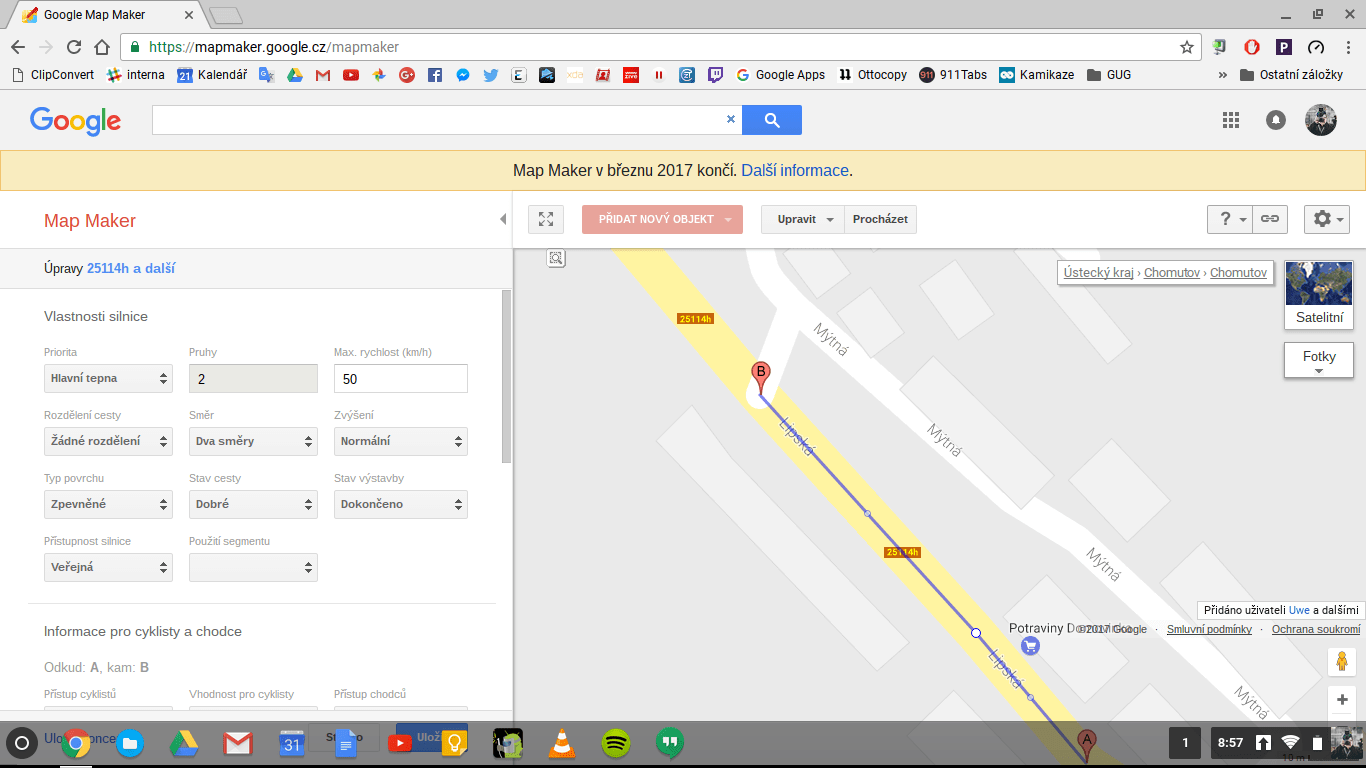Switch to Satelitní map view thumbnail
Image resolution: width=1366 pixels, height=768 pixels.
[x=1318, y=295]
